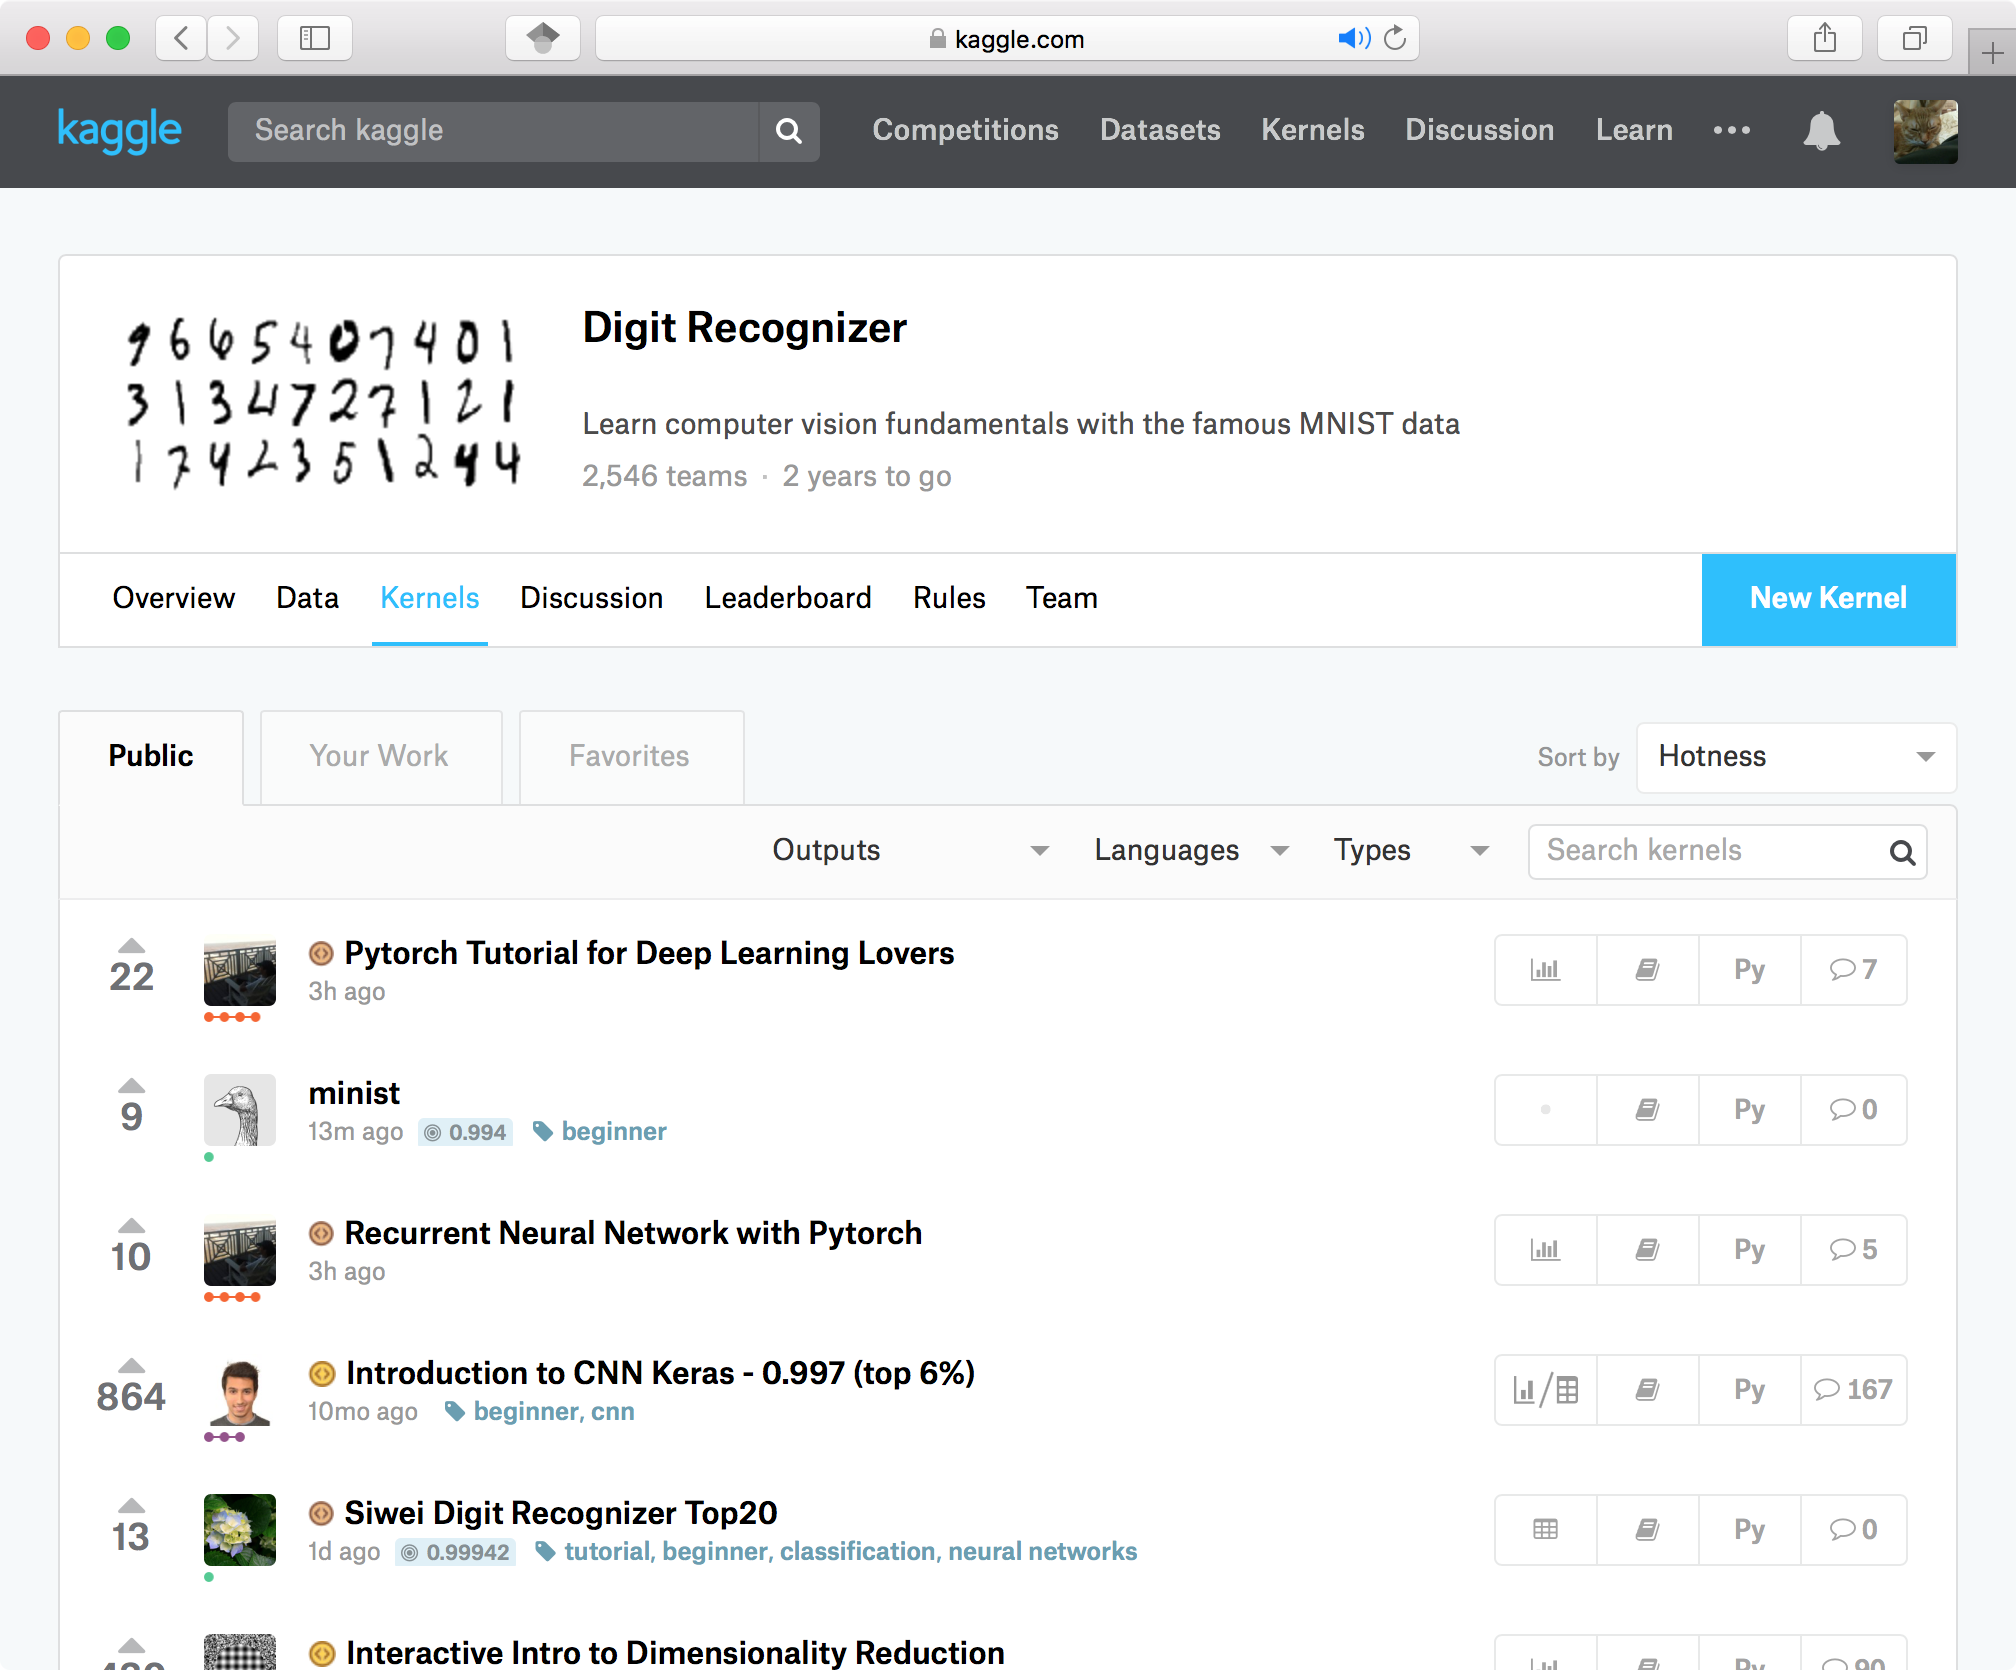
Task: Open the Hotness sort dropdown
Action: click(x=1795, y=757)
